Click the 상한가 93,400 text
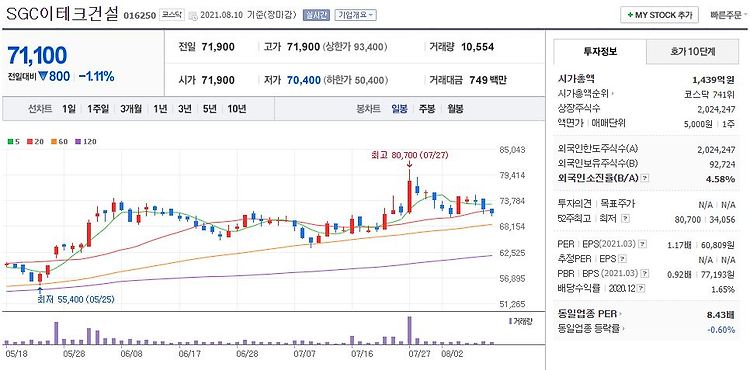 pyautogui.click(x=355, y=47)
